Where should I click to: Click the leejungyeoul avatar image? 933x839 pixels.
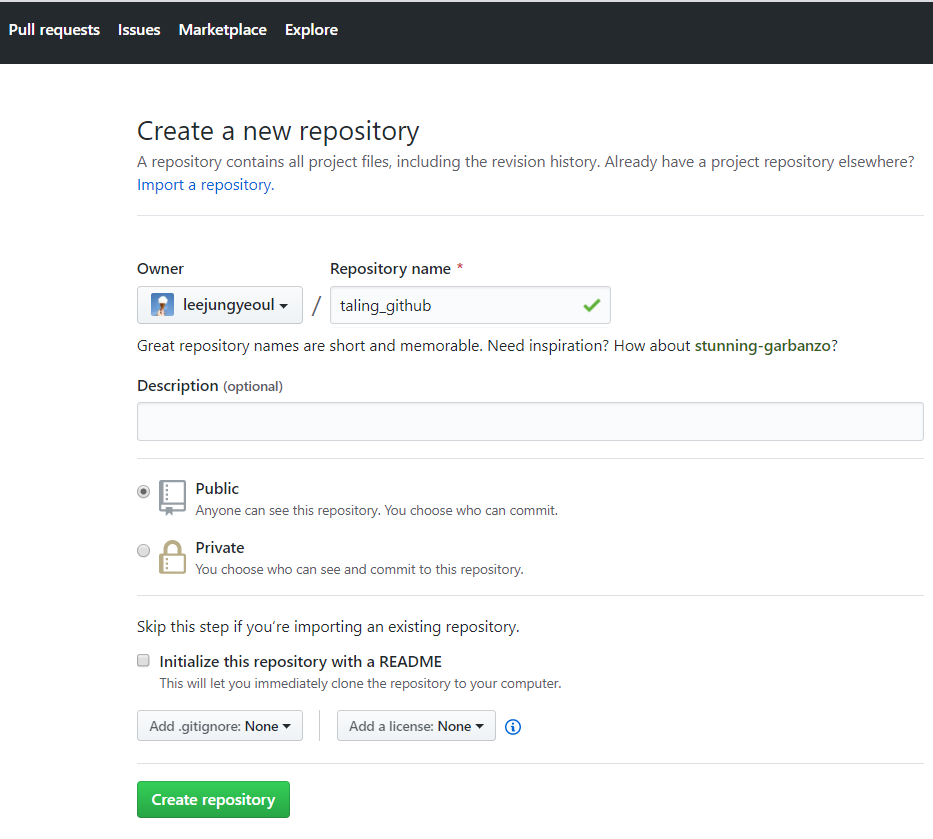point(162,305)
